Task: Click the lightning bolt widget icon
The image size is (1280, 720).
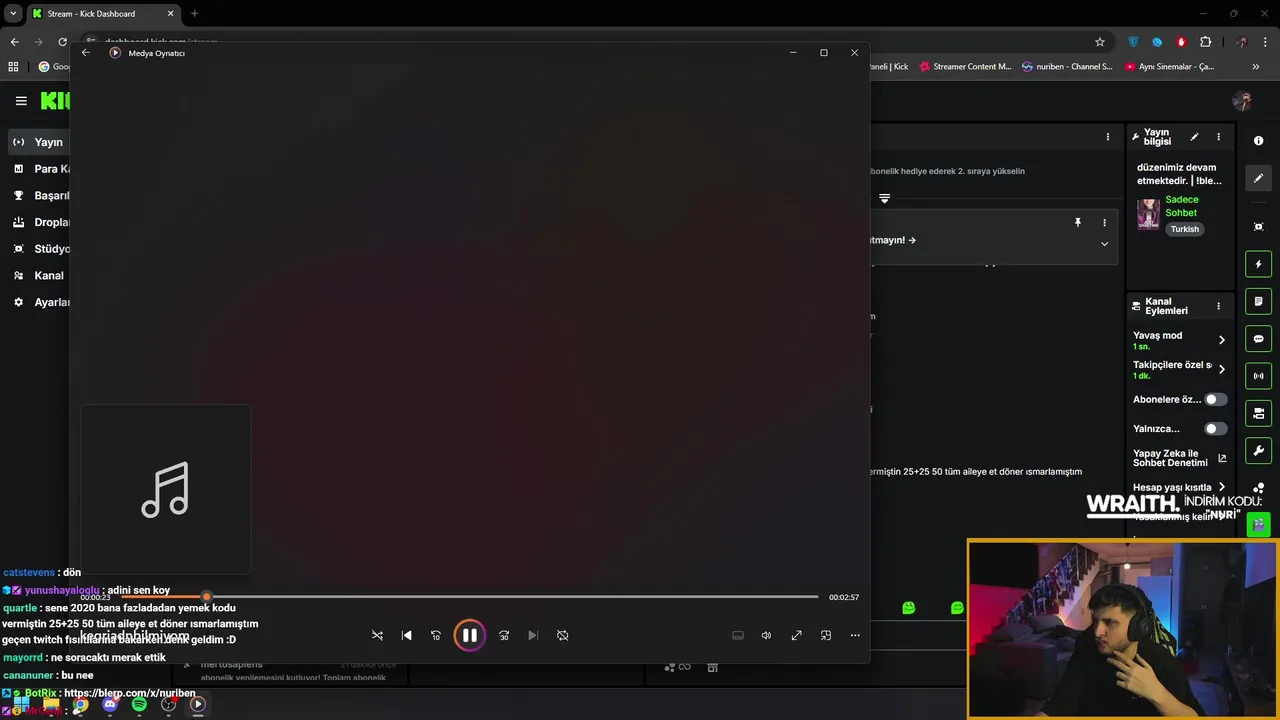Action: pyautogui.click(x=1258, y=264)
